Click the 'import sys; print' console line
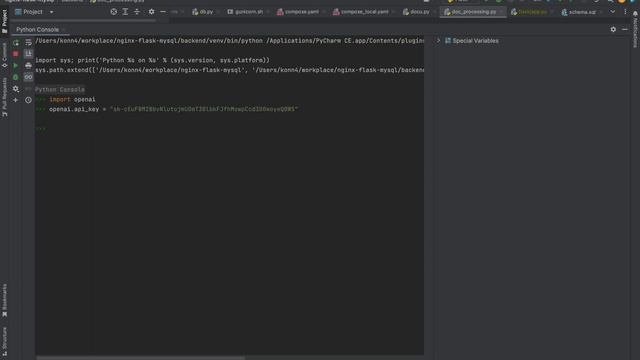Image resolution: width=640 pixels, height=360 pixels. [152, 60]
